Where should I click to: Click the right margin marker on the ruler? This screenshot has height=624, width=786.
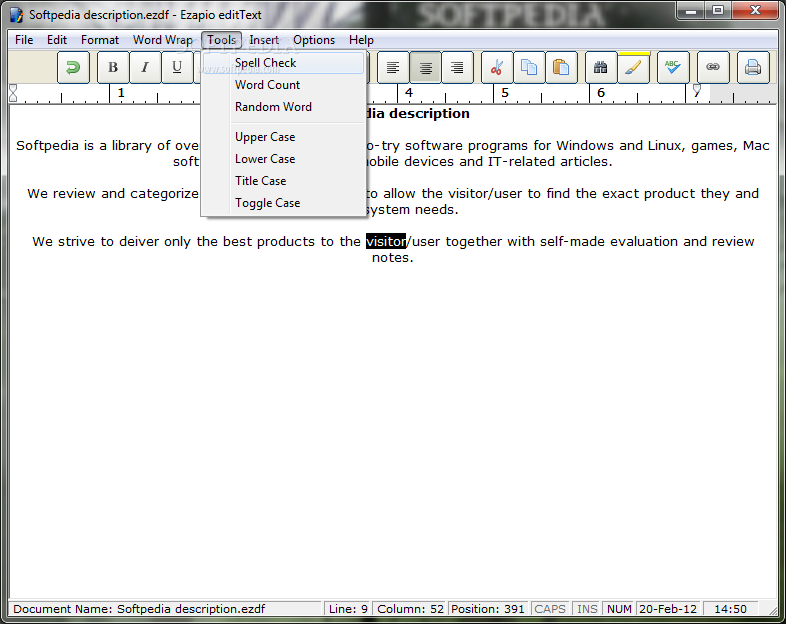[697, 90]
